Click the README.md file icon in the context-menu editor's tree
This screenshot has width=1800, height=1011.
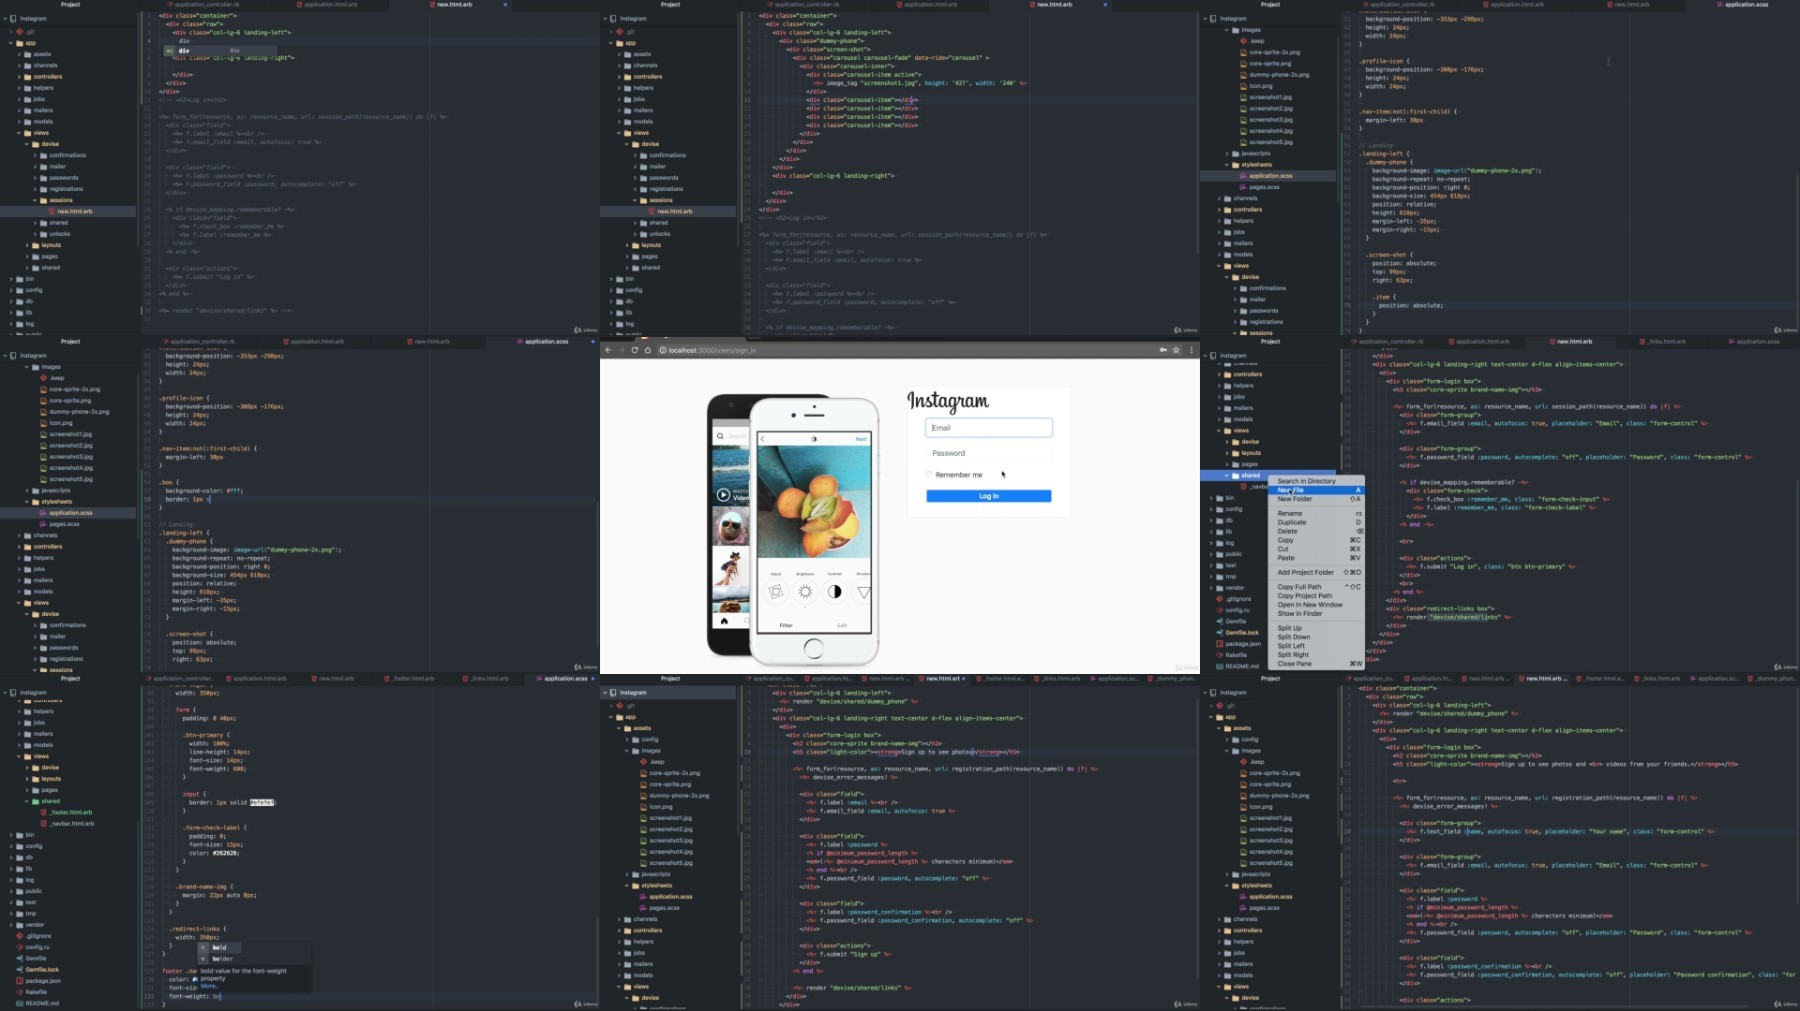pos(1220,666)
